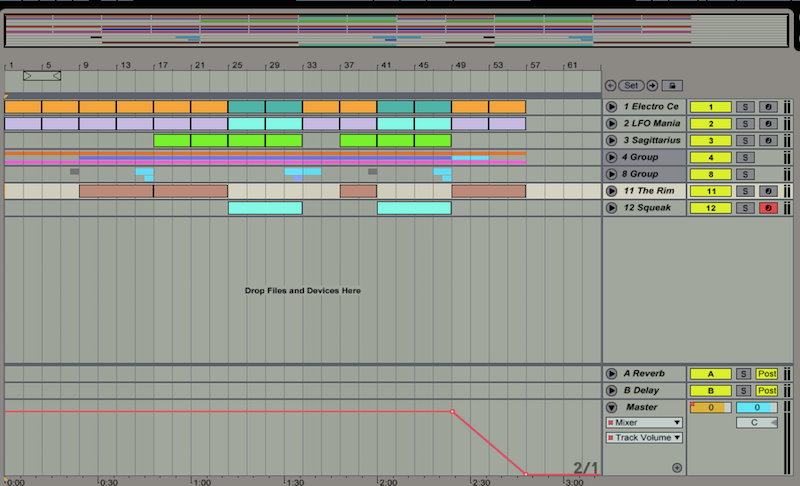Viewport: 800px width, 486px height.
Task: Adjust the Master volume value box
Action: 711,407
